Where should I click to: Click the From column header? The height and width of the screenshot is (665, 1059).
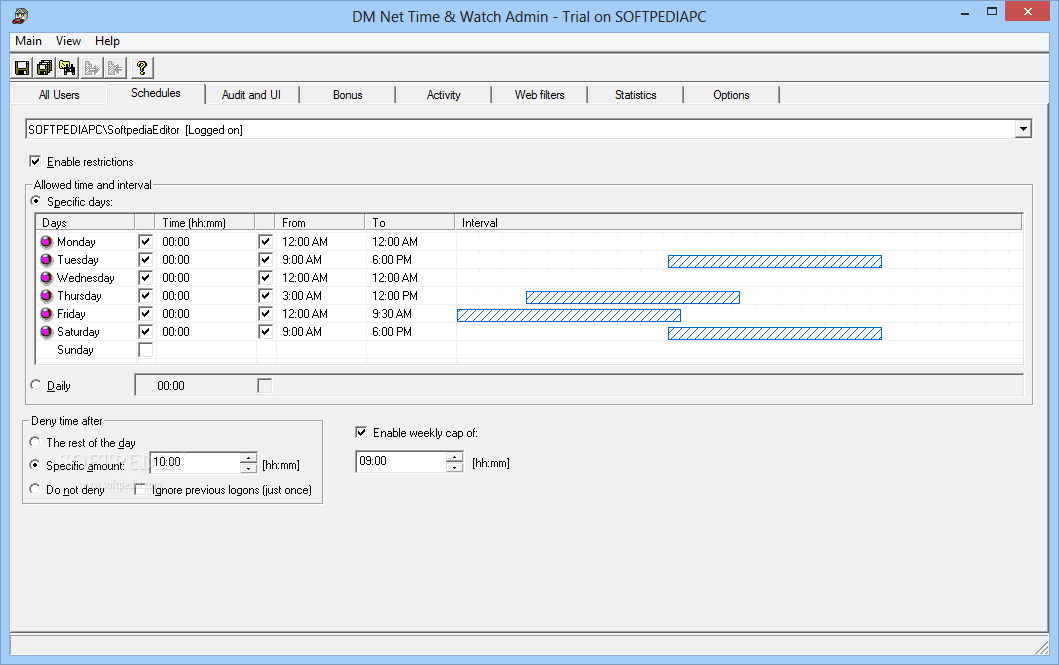(320, 222)
